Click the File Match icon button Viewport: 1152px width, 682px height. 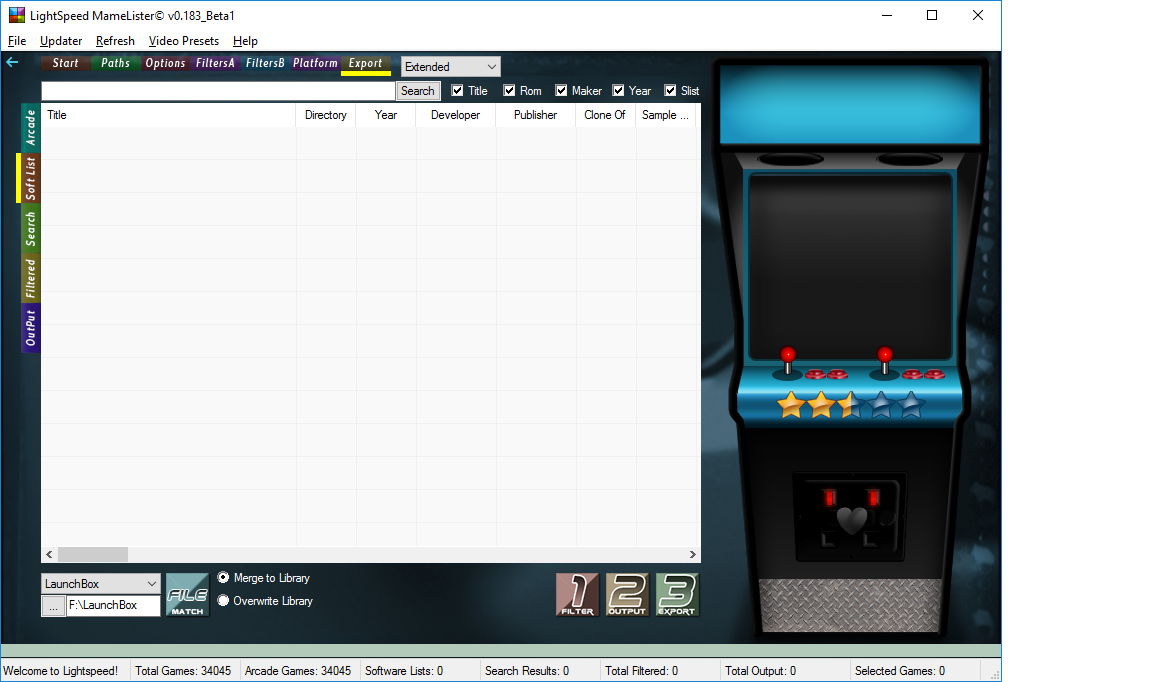click(187, 595)
